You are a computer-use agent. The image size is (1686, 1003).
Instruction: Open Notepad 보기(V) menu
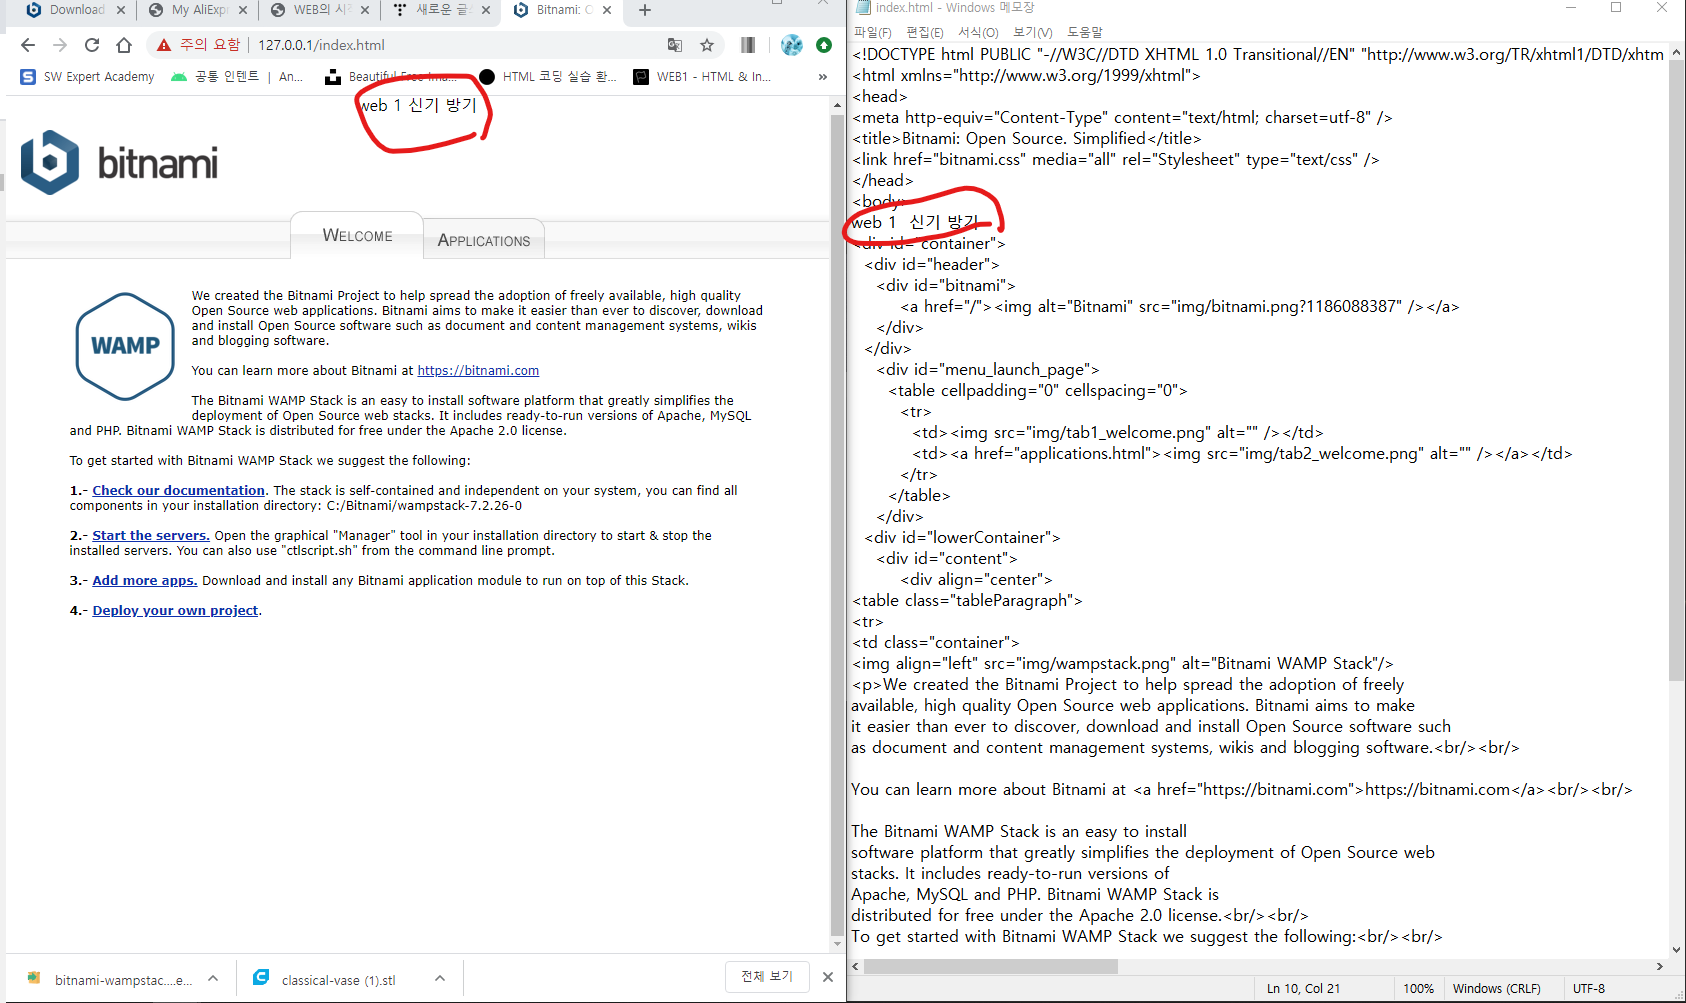[1032, 32]
